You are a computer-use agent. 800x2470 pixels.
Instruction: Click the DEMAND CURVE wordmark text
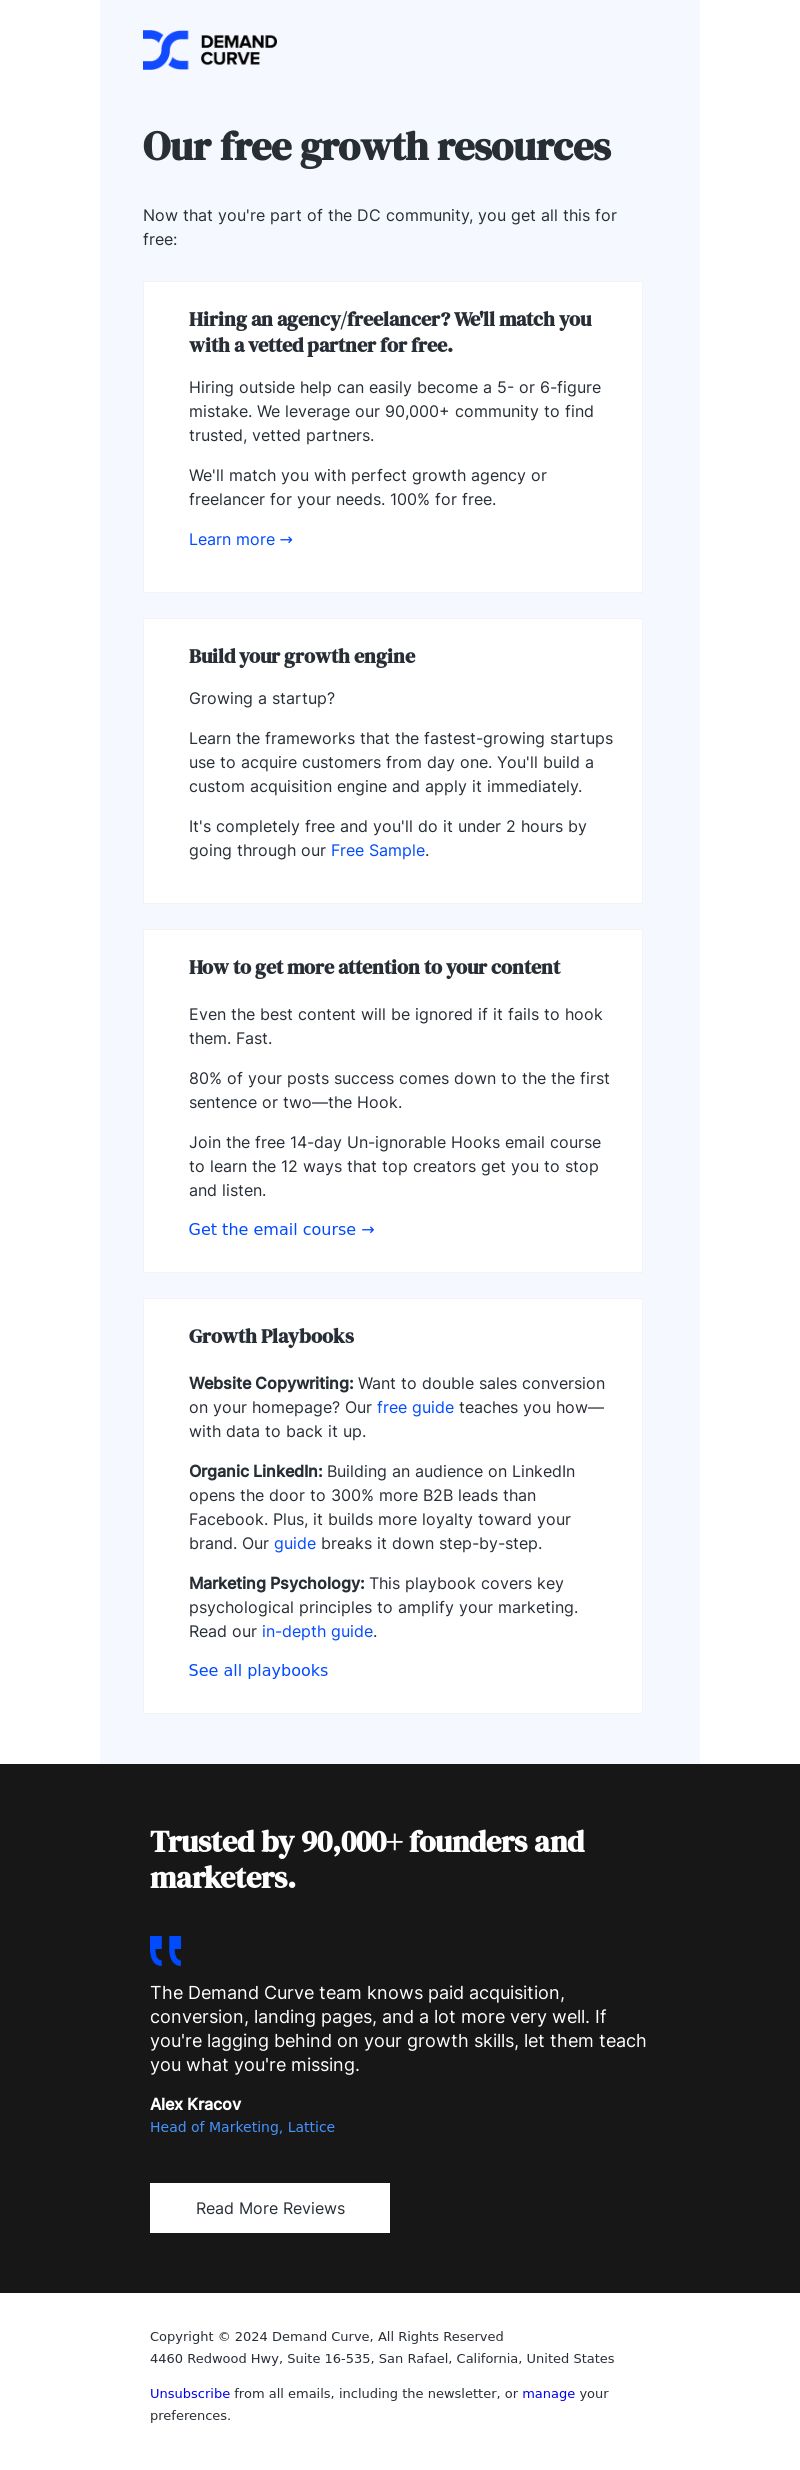(x=238, y=50)
